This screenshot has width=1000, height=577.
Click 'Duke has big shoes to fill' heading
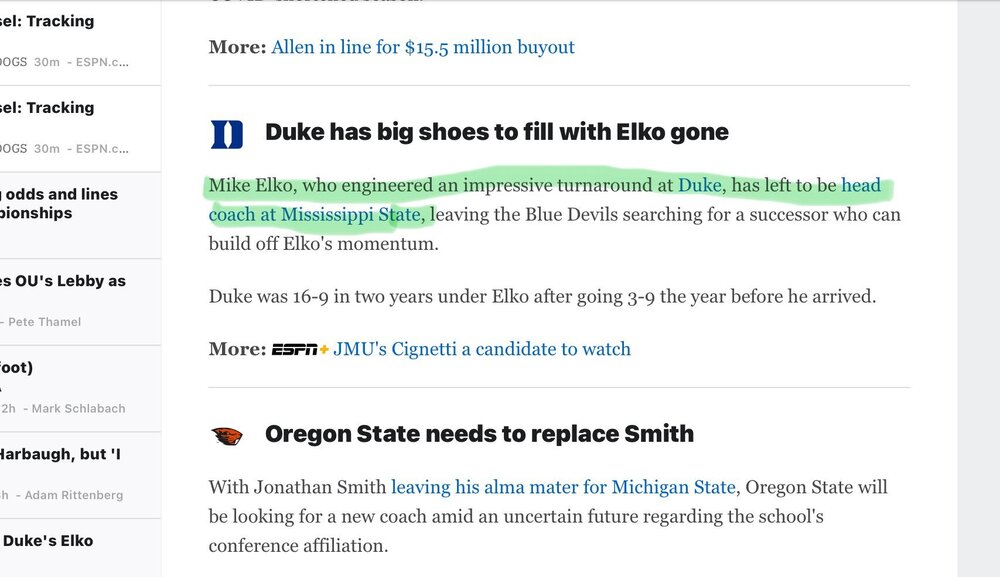497,132
